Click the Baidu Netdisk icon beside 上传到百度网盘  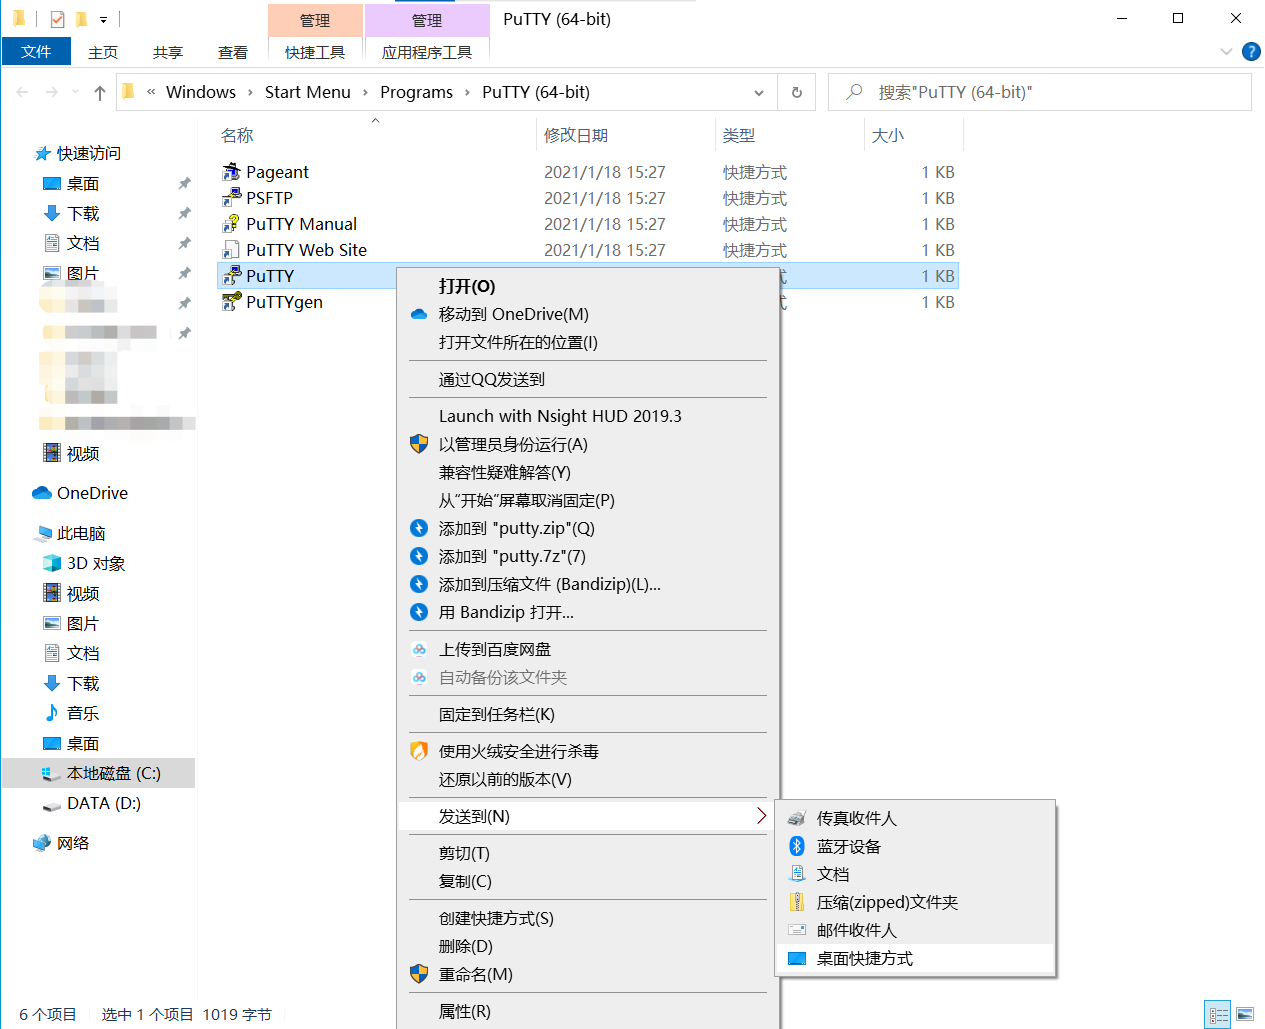419,650
